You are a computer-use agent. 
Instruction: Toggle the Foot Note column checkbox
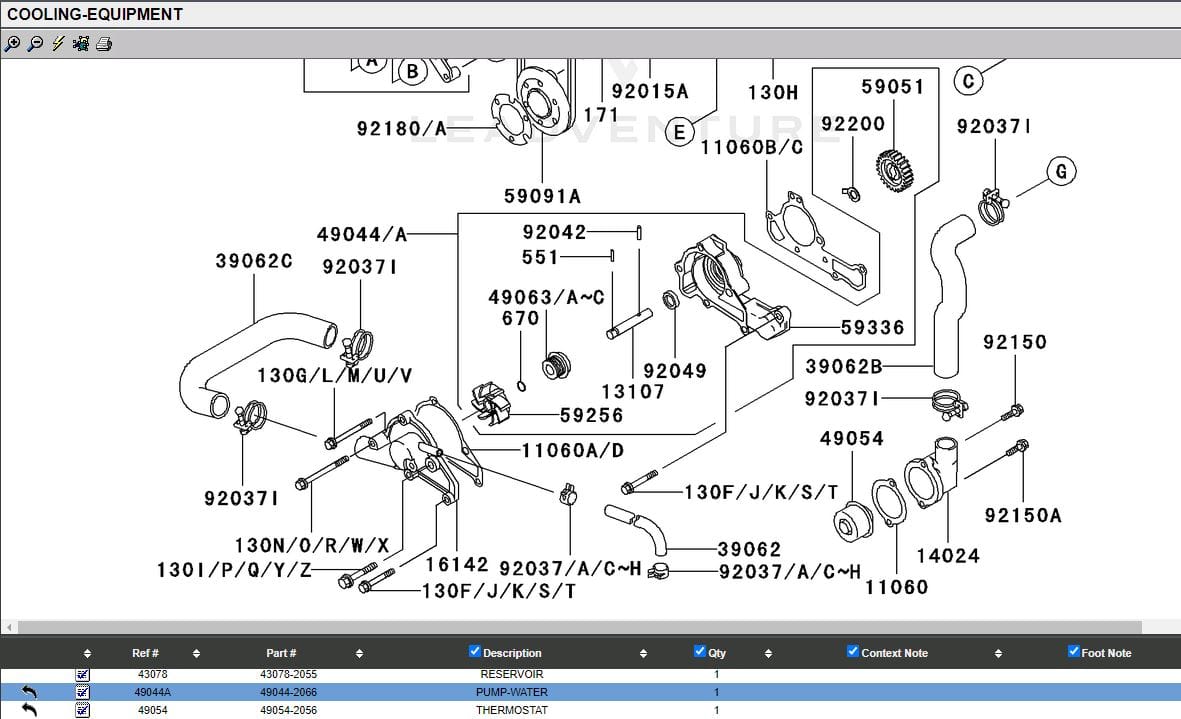[1074, 652]
